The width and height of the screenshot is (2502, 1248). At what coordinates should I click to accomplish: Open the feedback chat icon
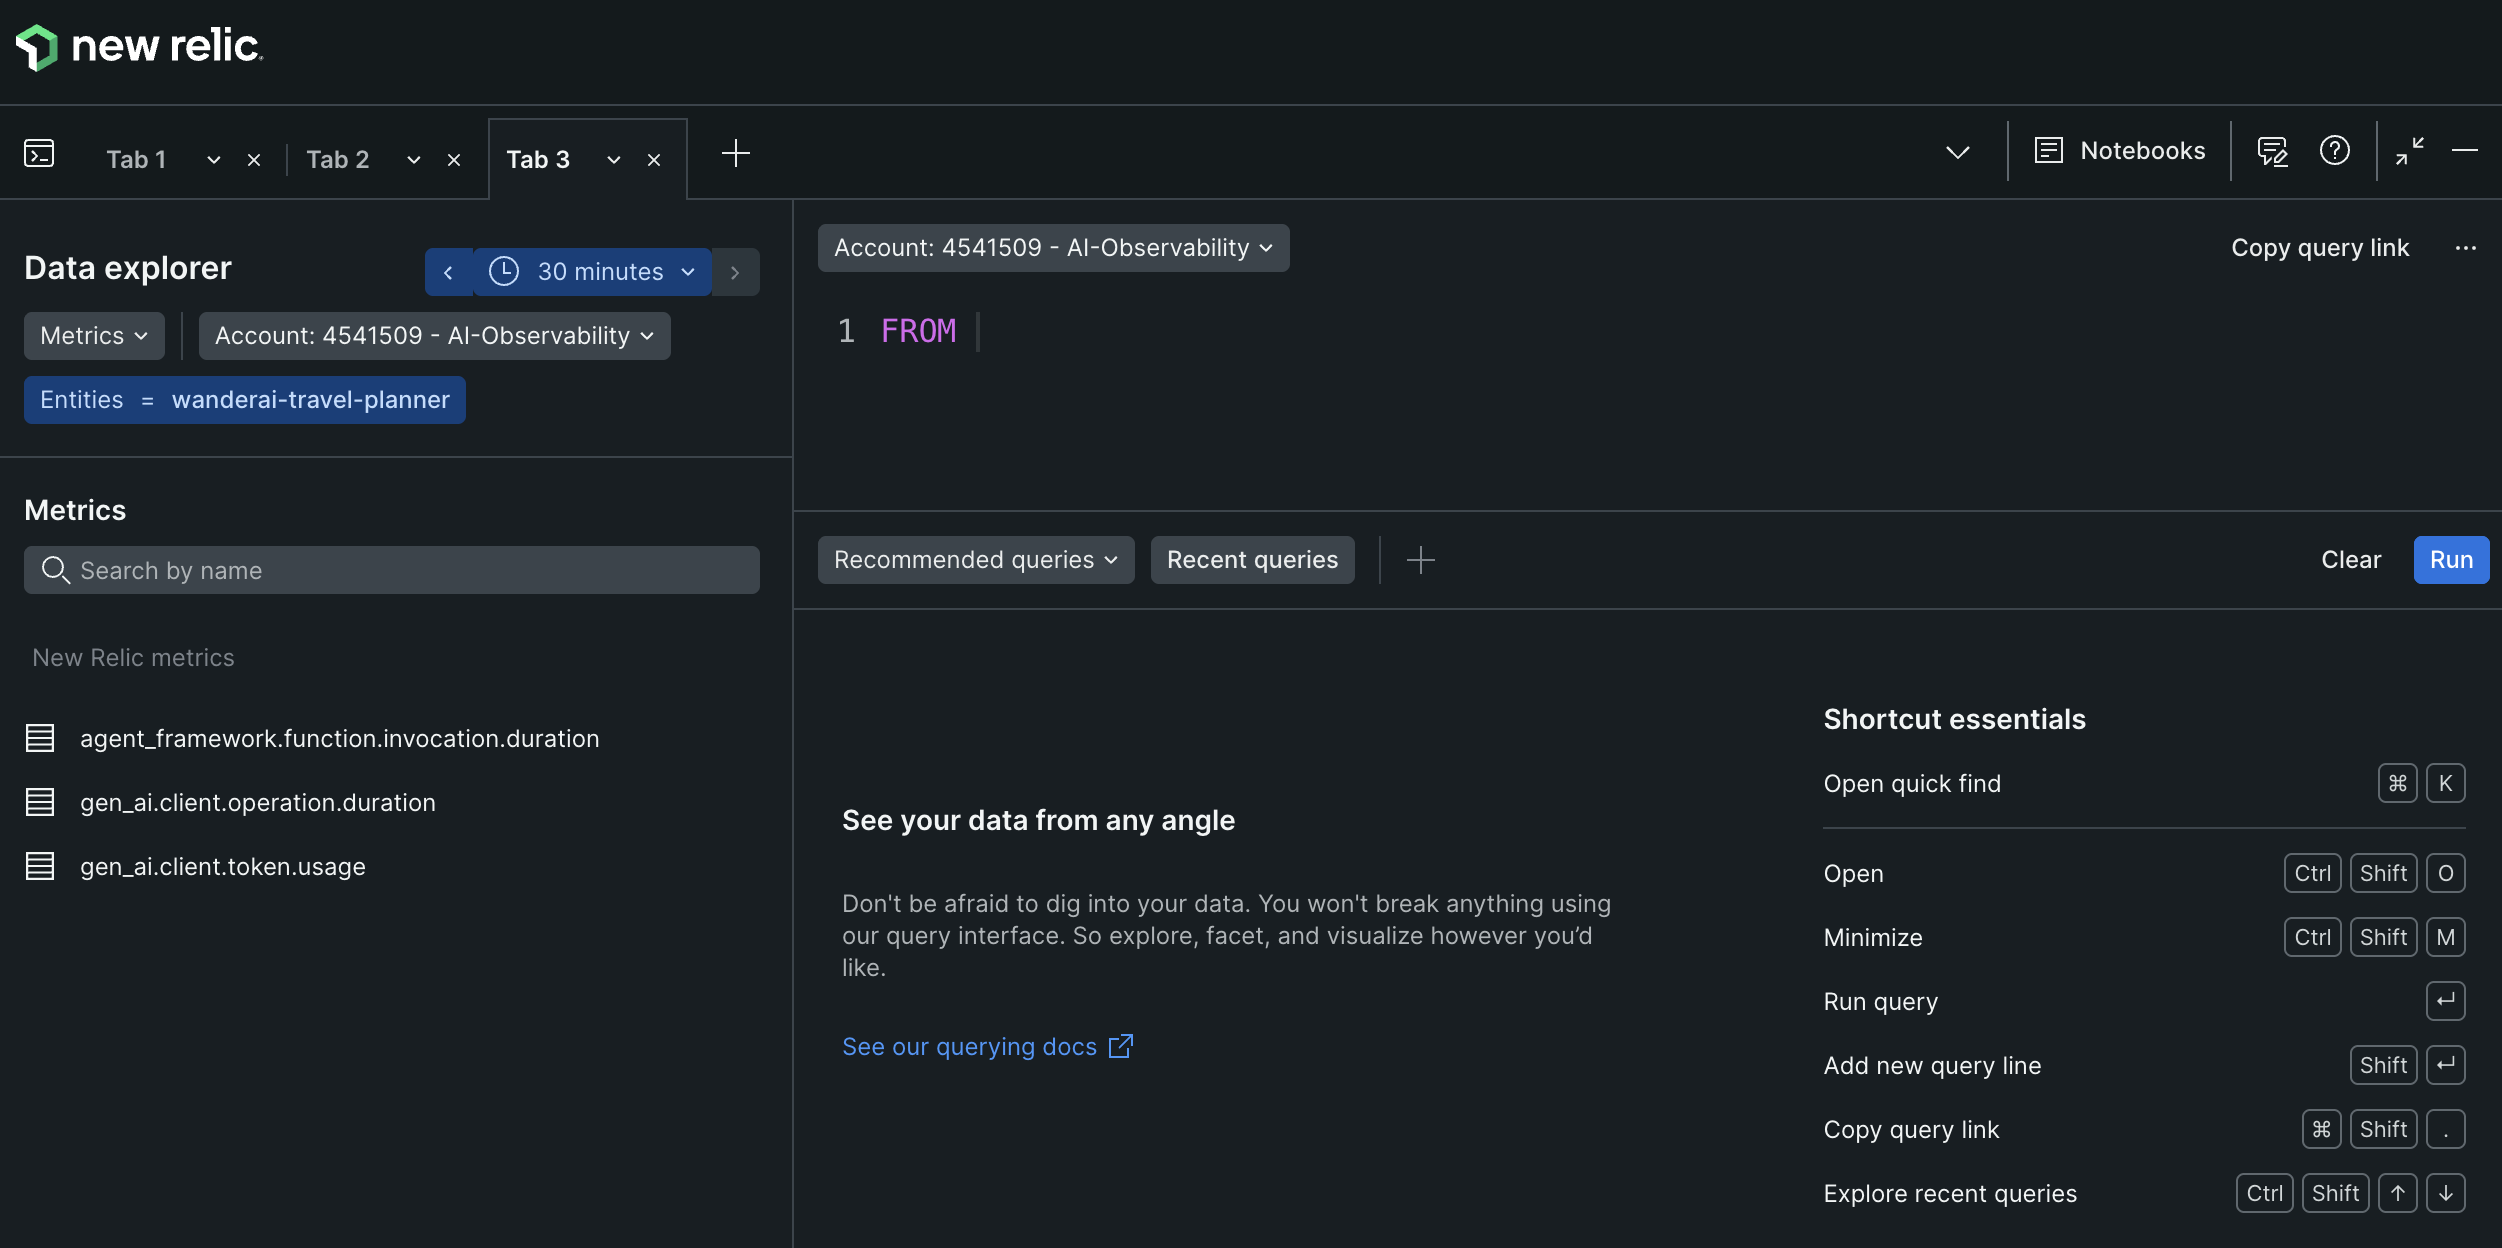(x=2272, y=151)
